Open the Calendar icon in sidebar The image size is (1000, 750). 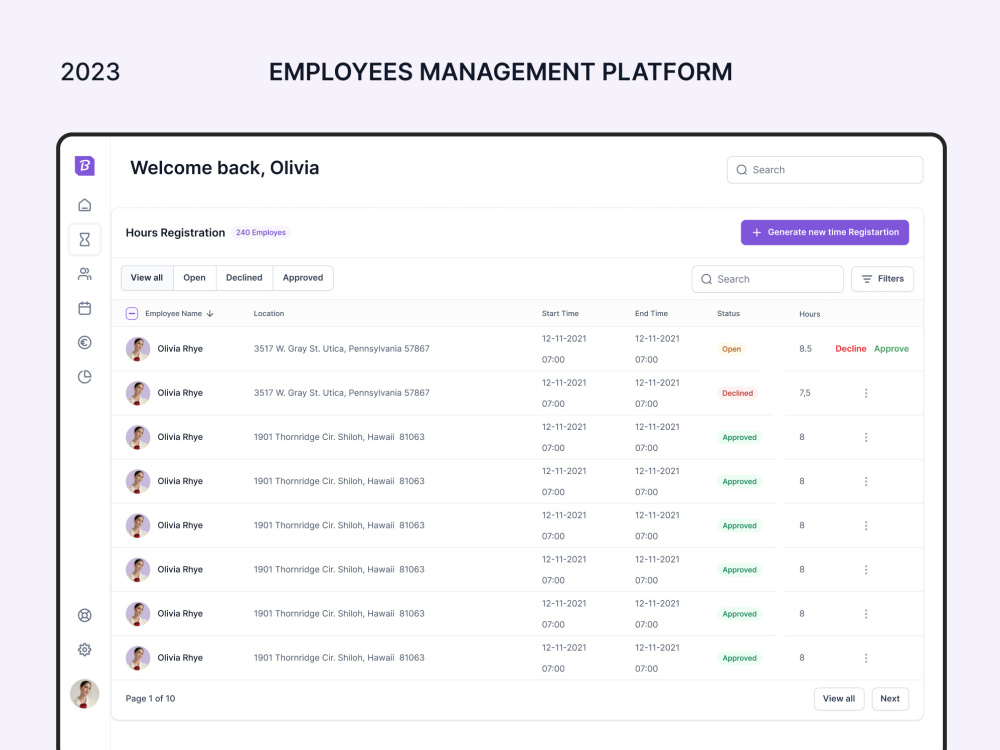click(x=85, y=309)
